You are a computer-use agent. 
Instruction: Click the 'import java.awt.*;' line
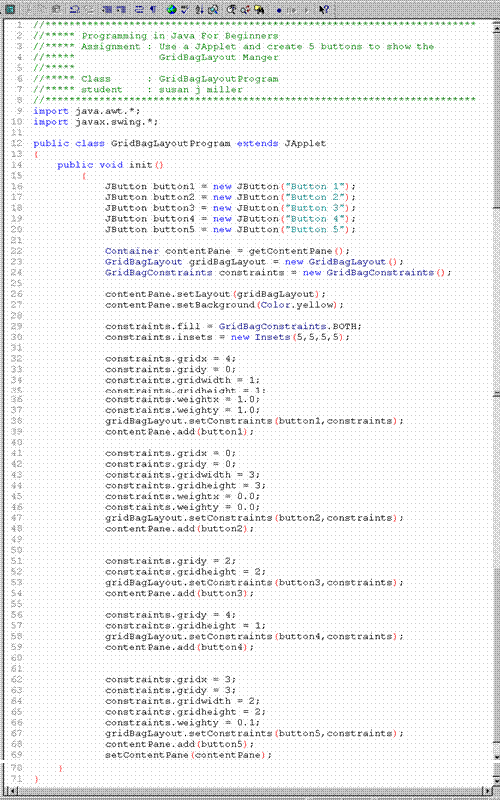pos(86,111)
